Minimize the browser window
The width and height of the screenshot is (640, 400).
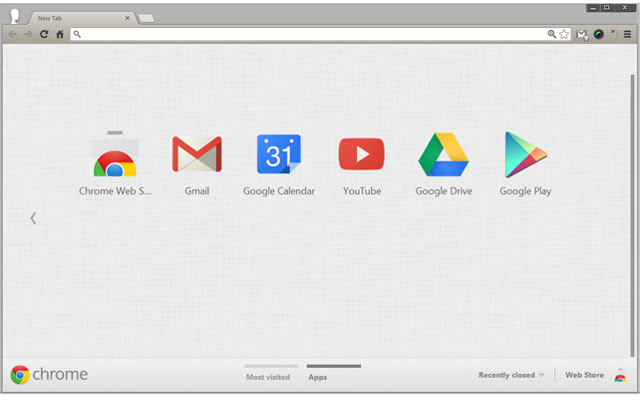coord(593,8)
